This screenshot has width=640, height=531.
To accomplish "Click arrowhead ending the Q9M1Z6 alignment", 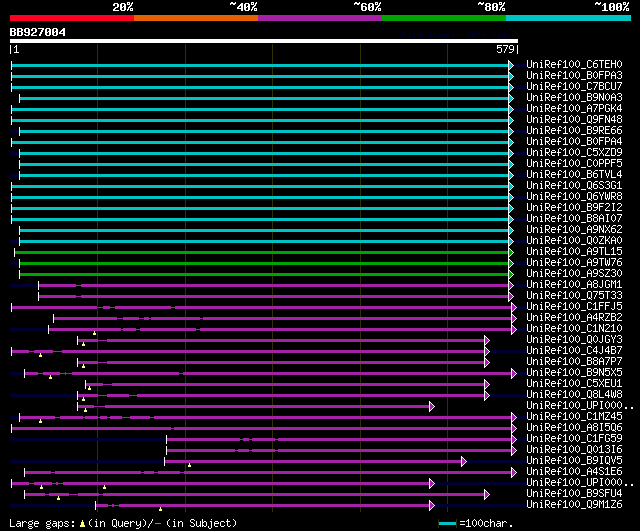I will pos(432,506).
